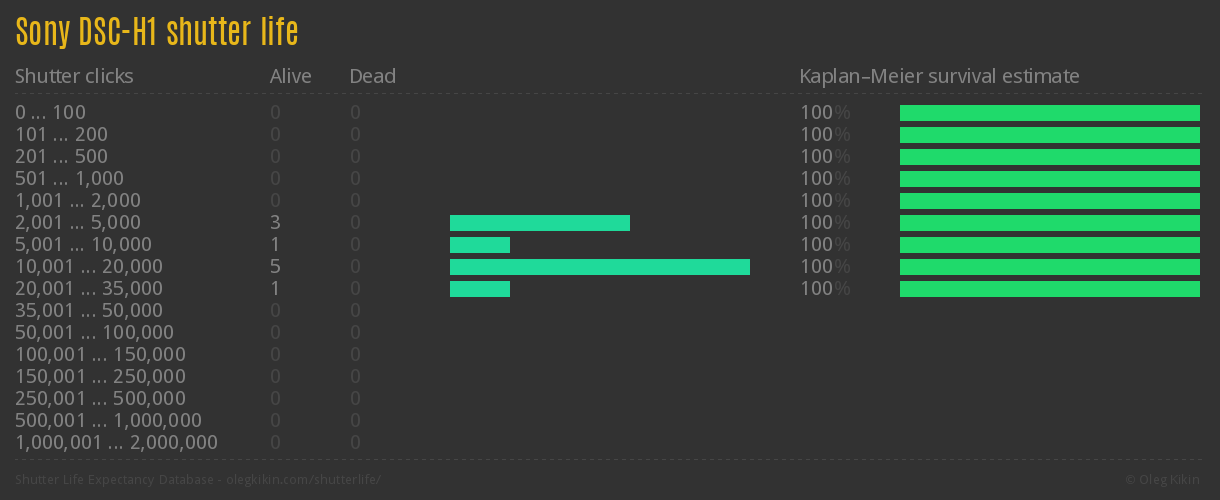The width and height of the screenshot is (1220, 500).
Task: Click the 'Kaplan–Meier survival estimate' heading
Action: click(939, 76)
